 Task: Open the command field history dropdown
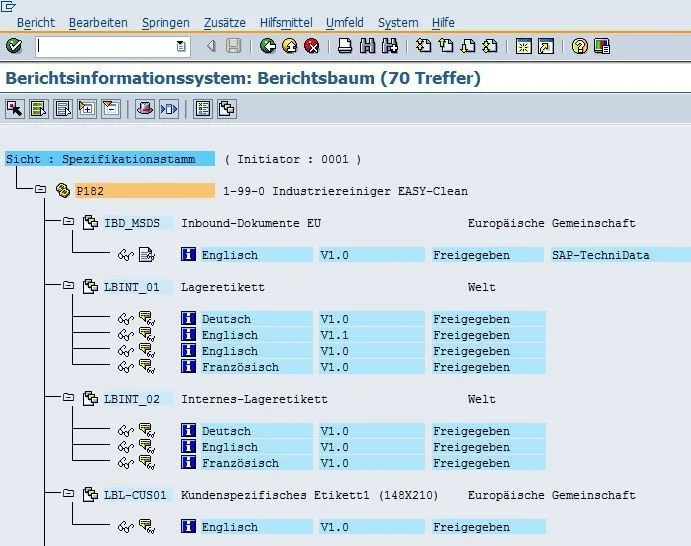click(x=181, y=46)
